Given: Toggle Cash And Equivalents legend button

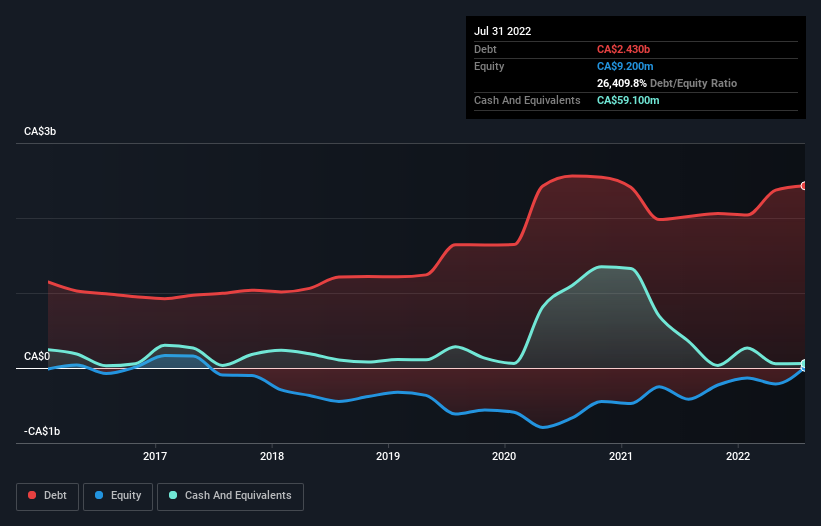Looking at the screenshot, I should 230,496.
